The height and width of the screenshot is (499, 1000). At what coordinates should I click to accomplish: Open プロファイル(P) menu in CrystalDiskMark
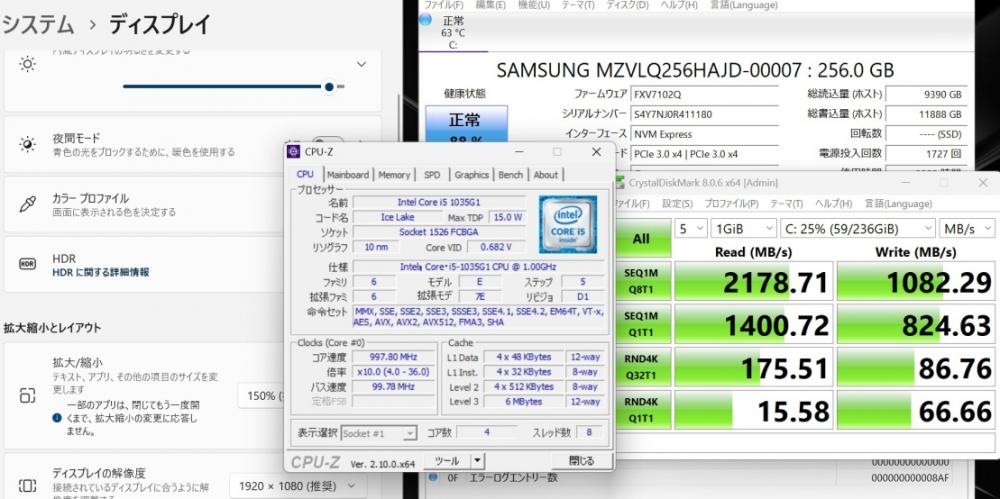click(732, 204)
